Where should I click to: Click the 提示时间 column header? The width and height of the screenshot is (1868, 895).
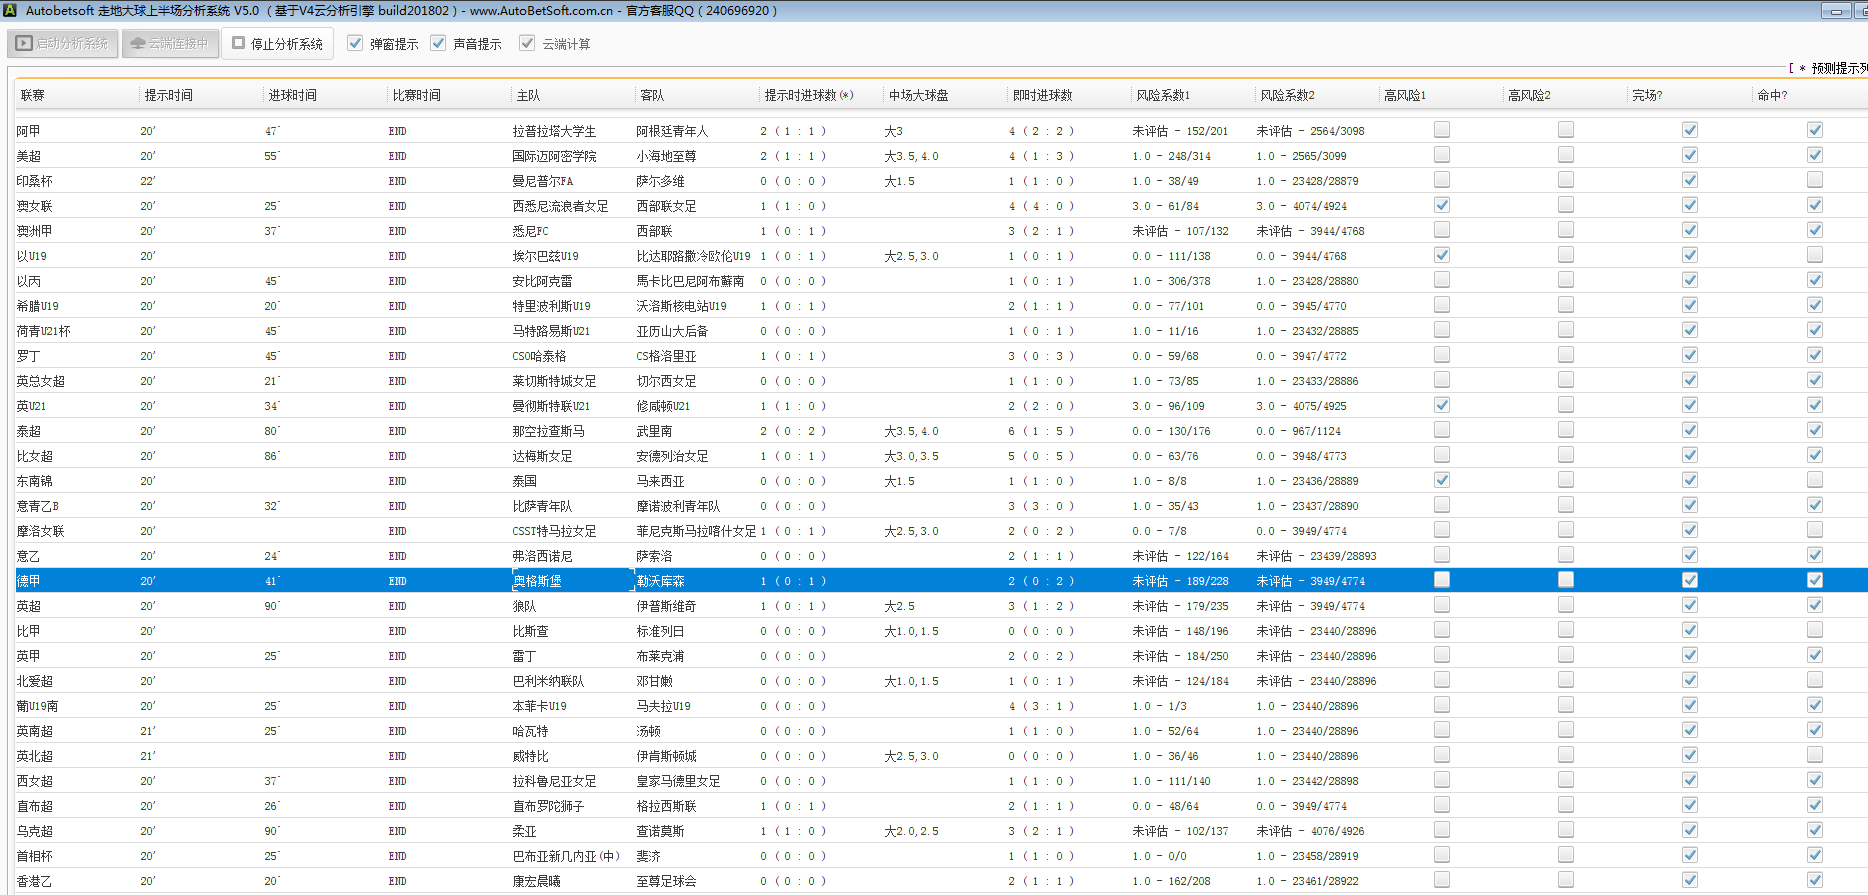(168, 95)
